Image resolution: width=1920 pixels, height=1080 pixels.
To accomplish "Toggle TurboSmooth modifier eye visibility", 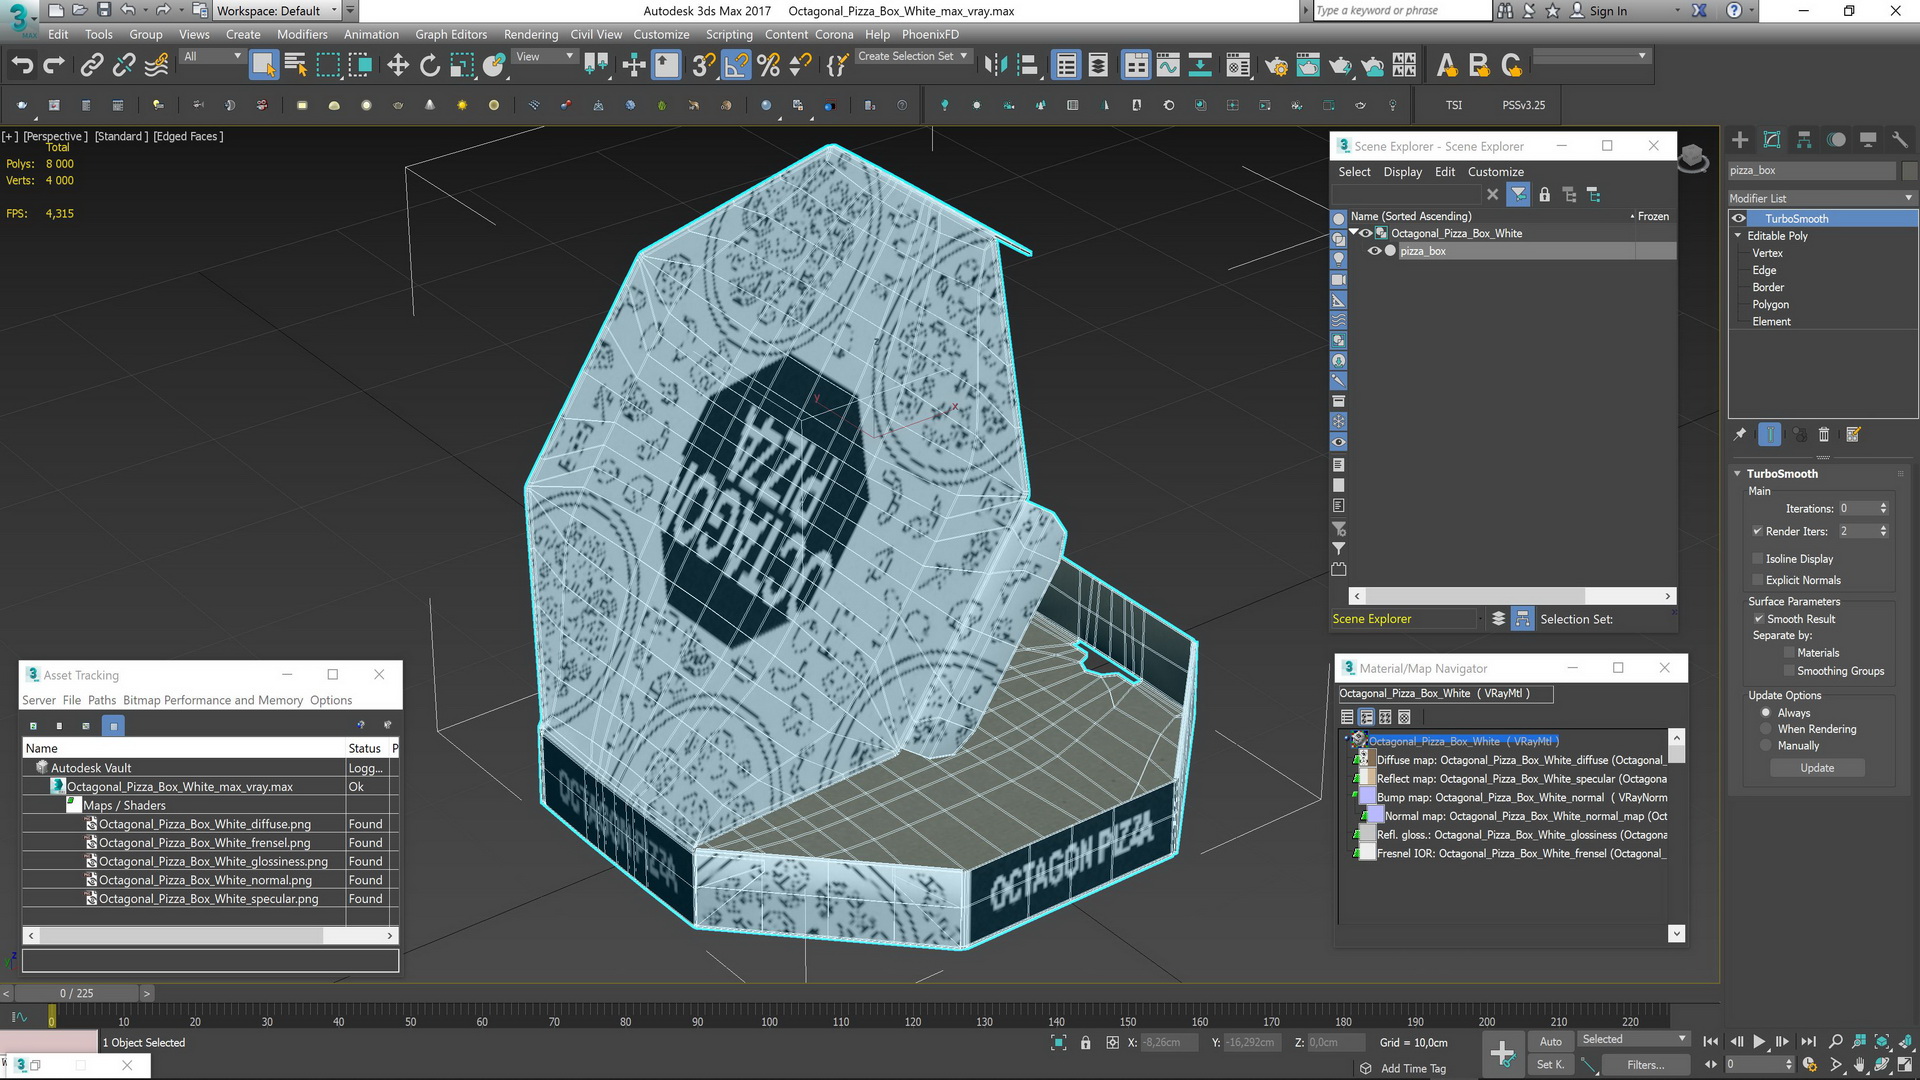I will coord(1739,218).
